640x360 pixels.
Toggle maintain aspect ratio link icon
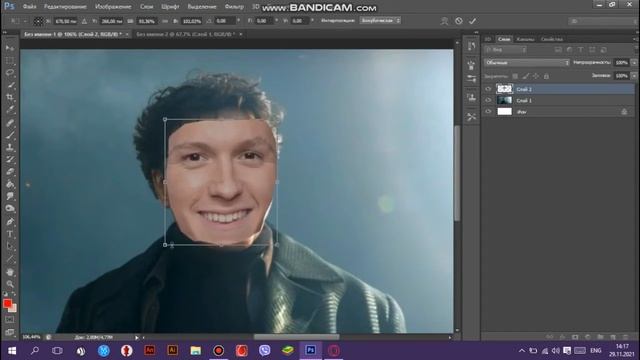[165, 21]
